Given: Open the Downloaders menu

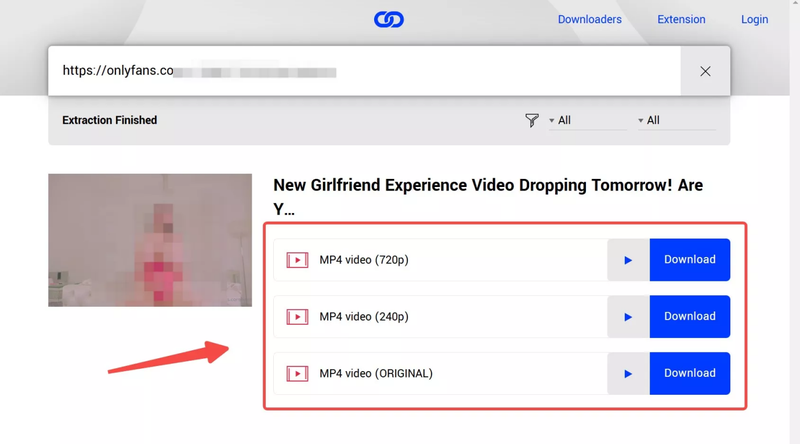Looking at the screenshot, I should click(x=589, y=19).
